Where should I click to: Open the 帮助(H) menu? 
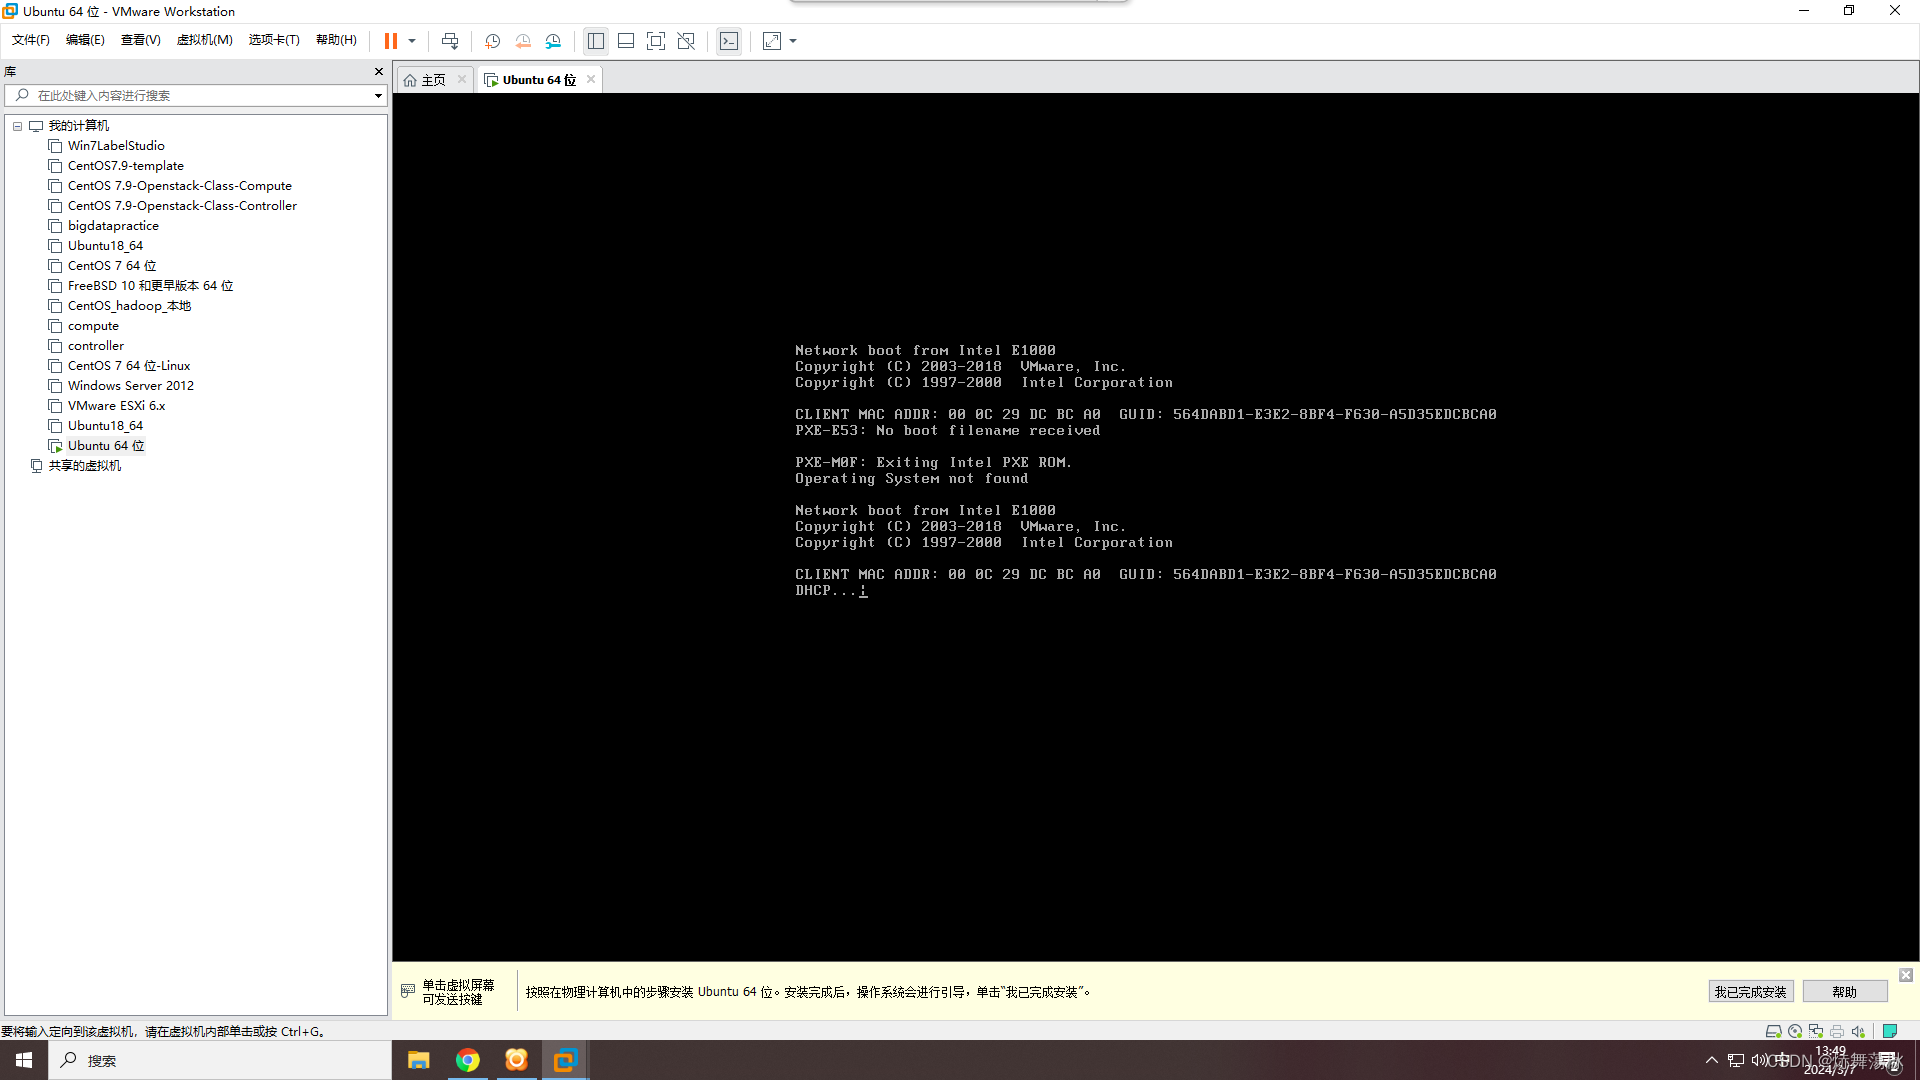point(336,40)
